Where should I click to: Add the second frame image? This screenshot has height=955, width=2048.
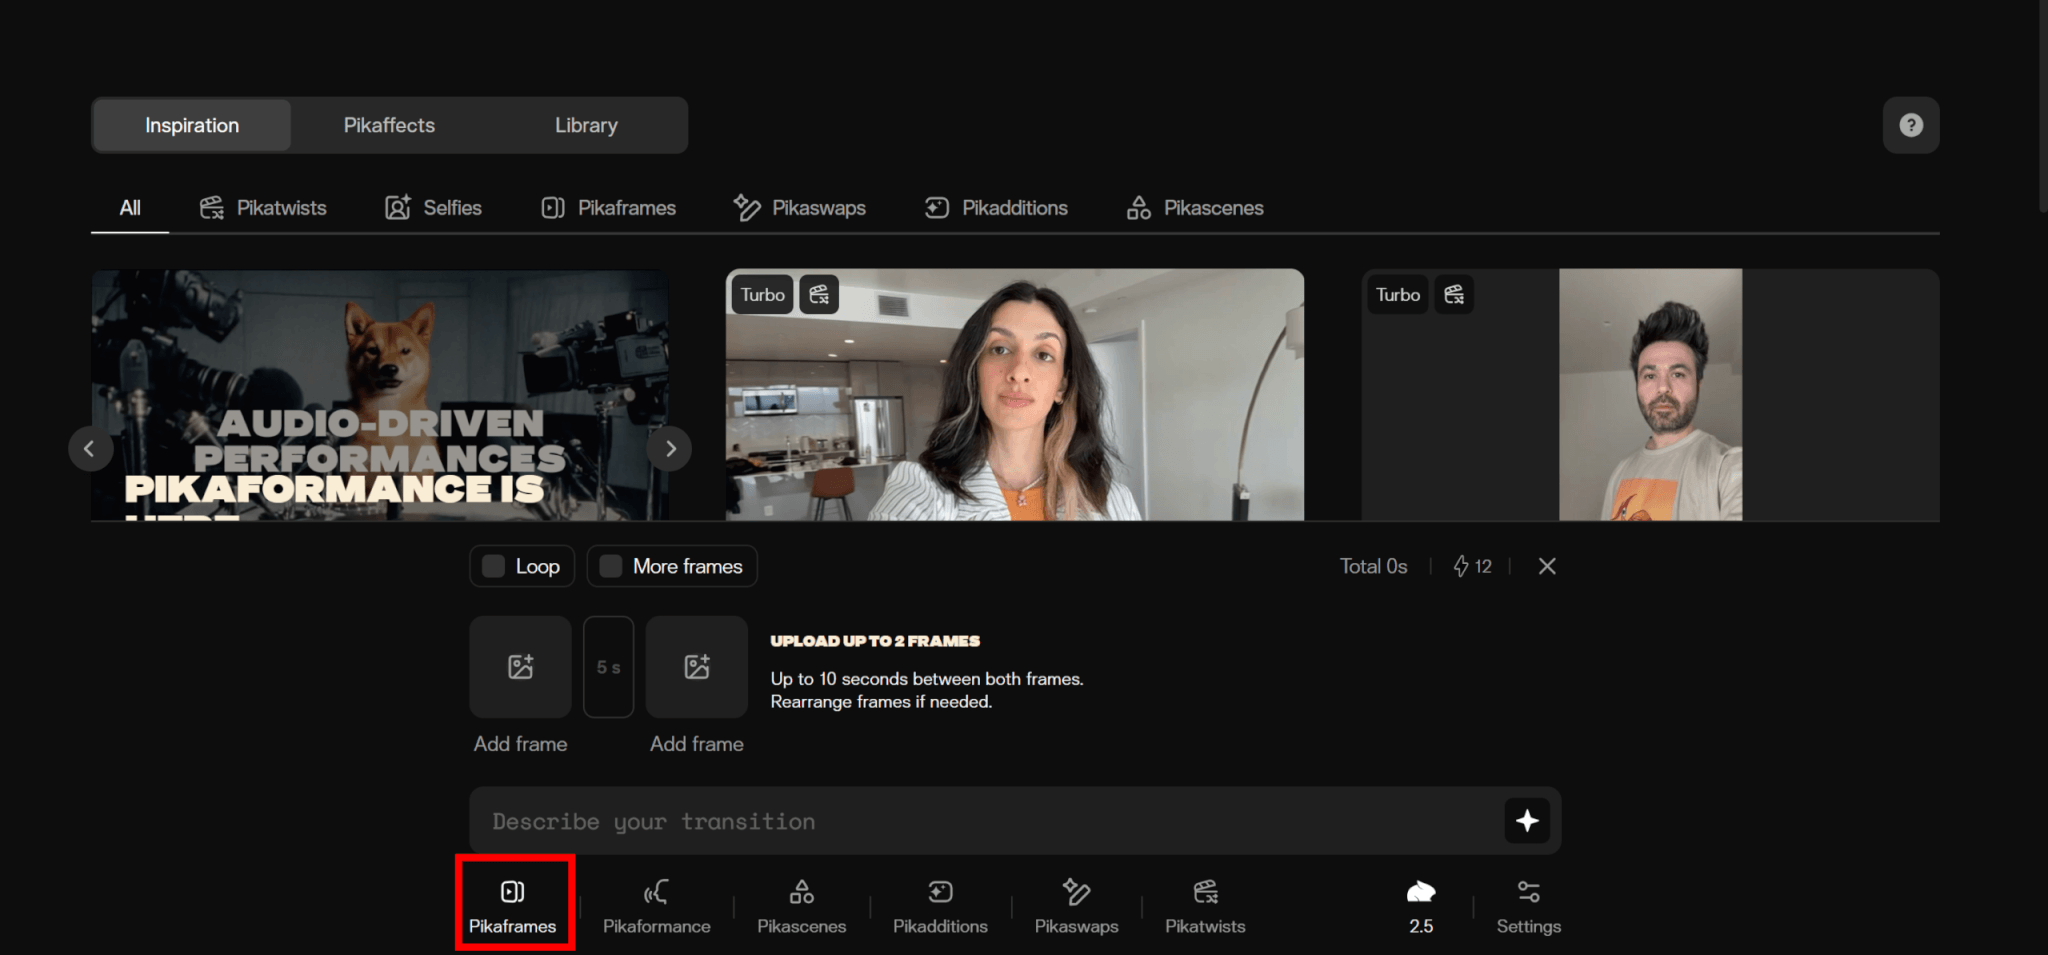pyautogui.click(x=696, y=667)
